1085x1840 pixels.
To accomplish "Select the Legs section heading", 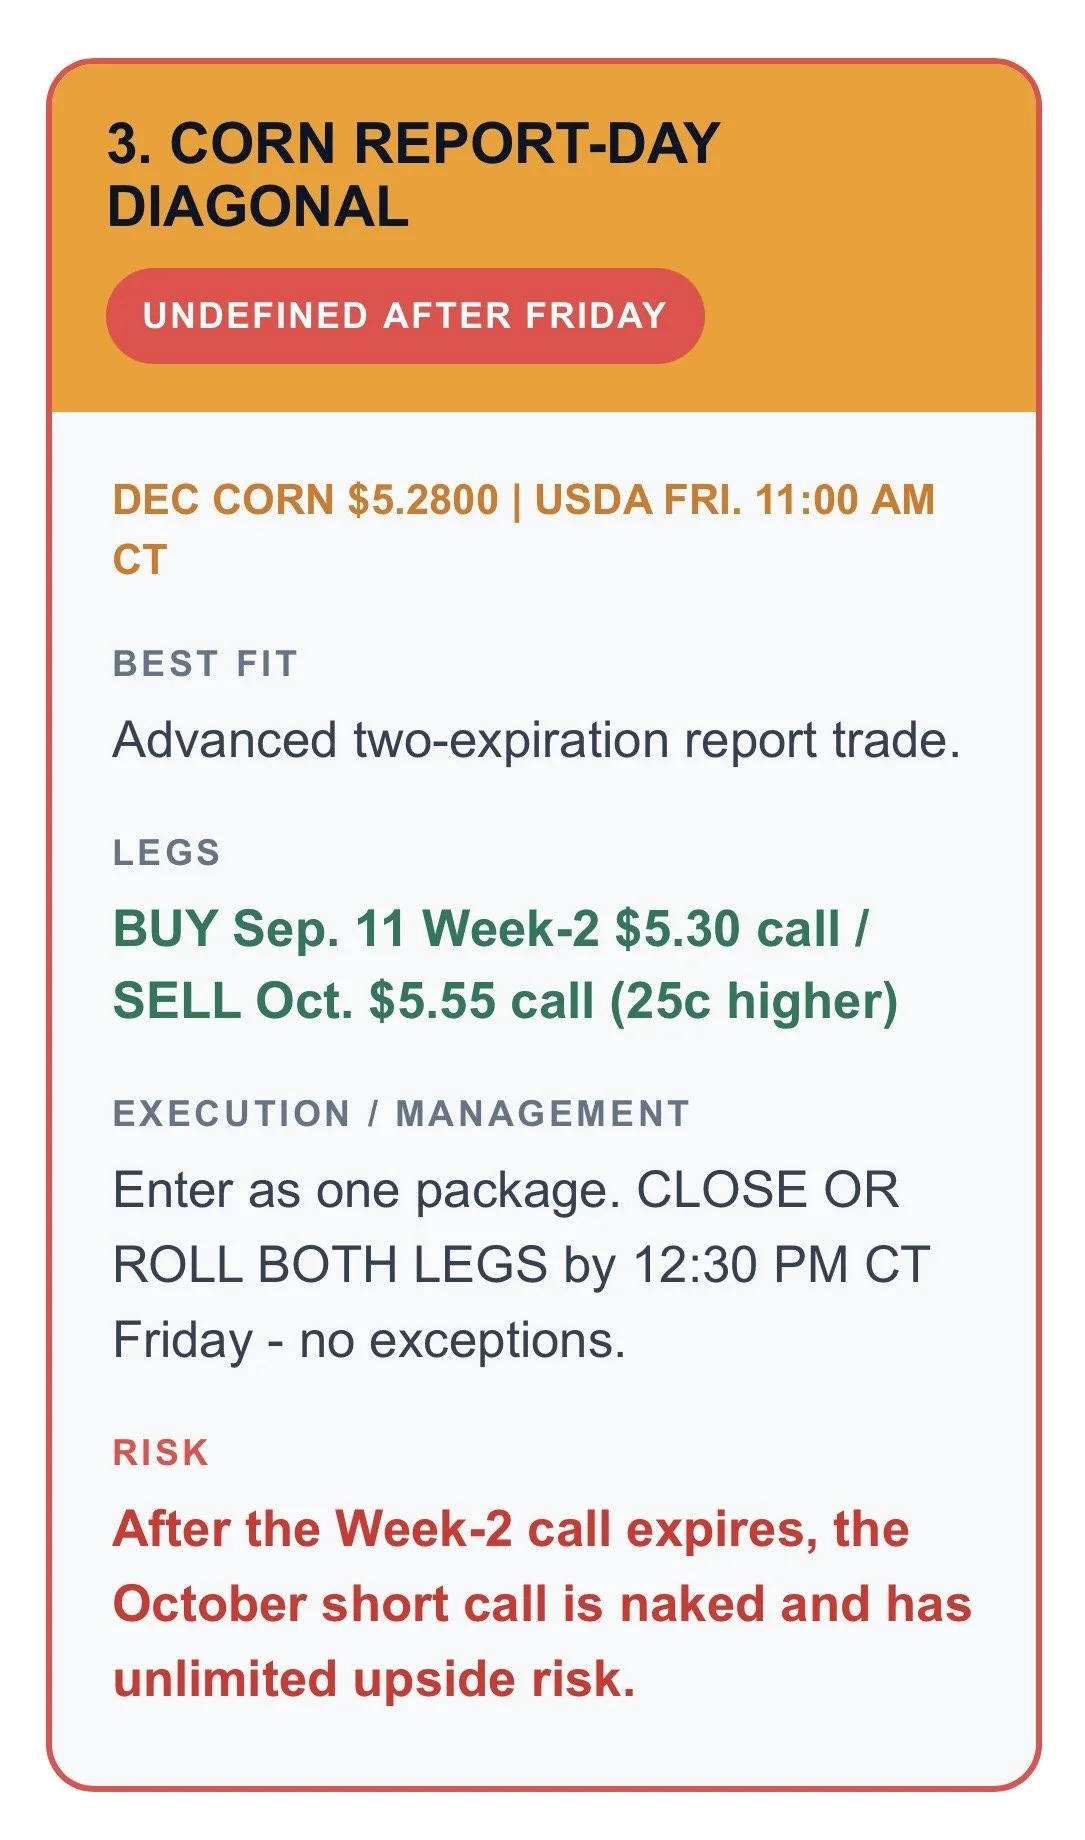I will 167,852.
